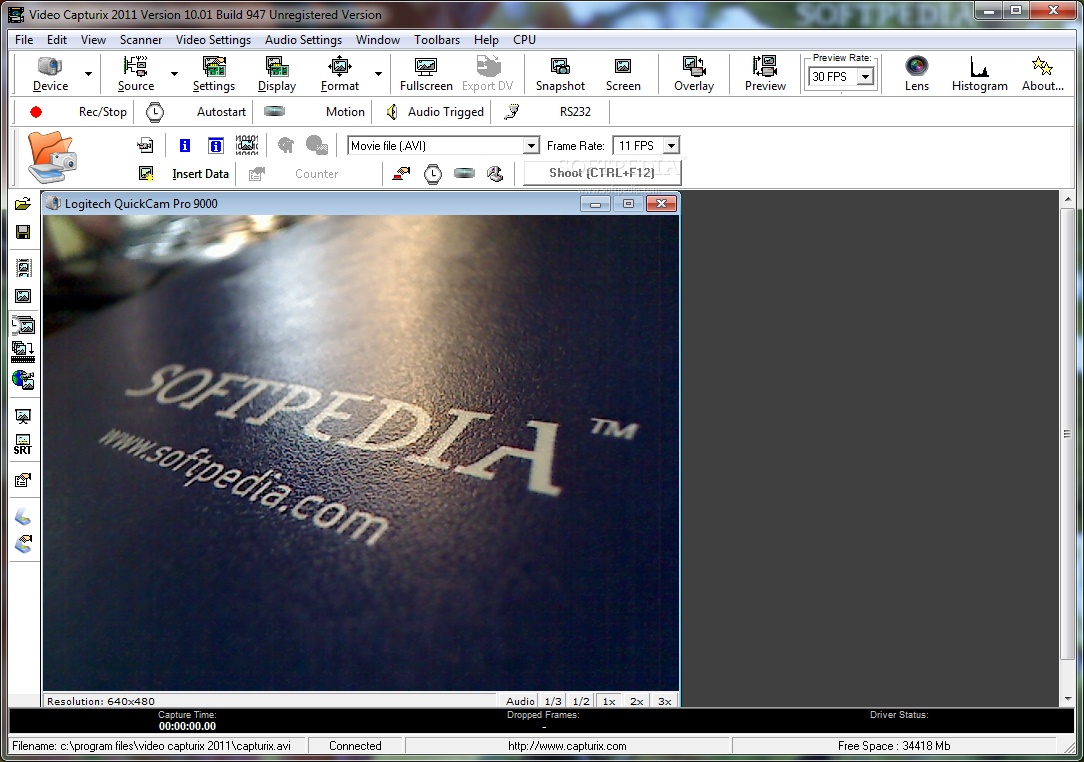Click the vertical scrollbar down arrow
1084x762 pixels.
(x=1067, y=699)
